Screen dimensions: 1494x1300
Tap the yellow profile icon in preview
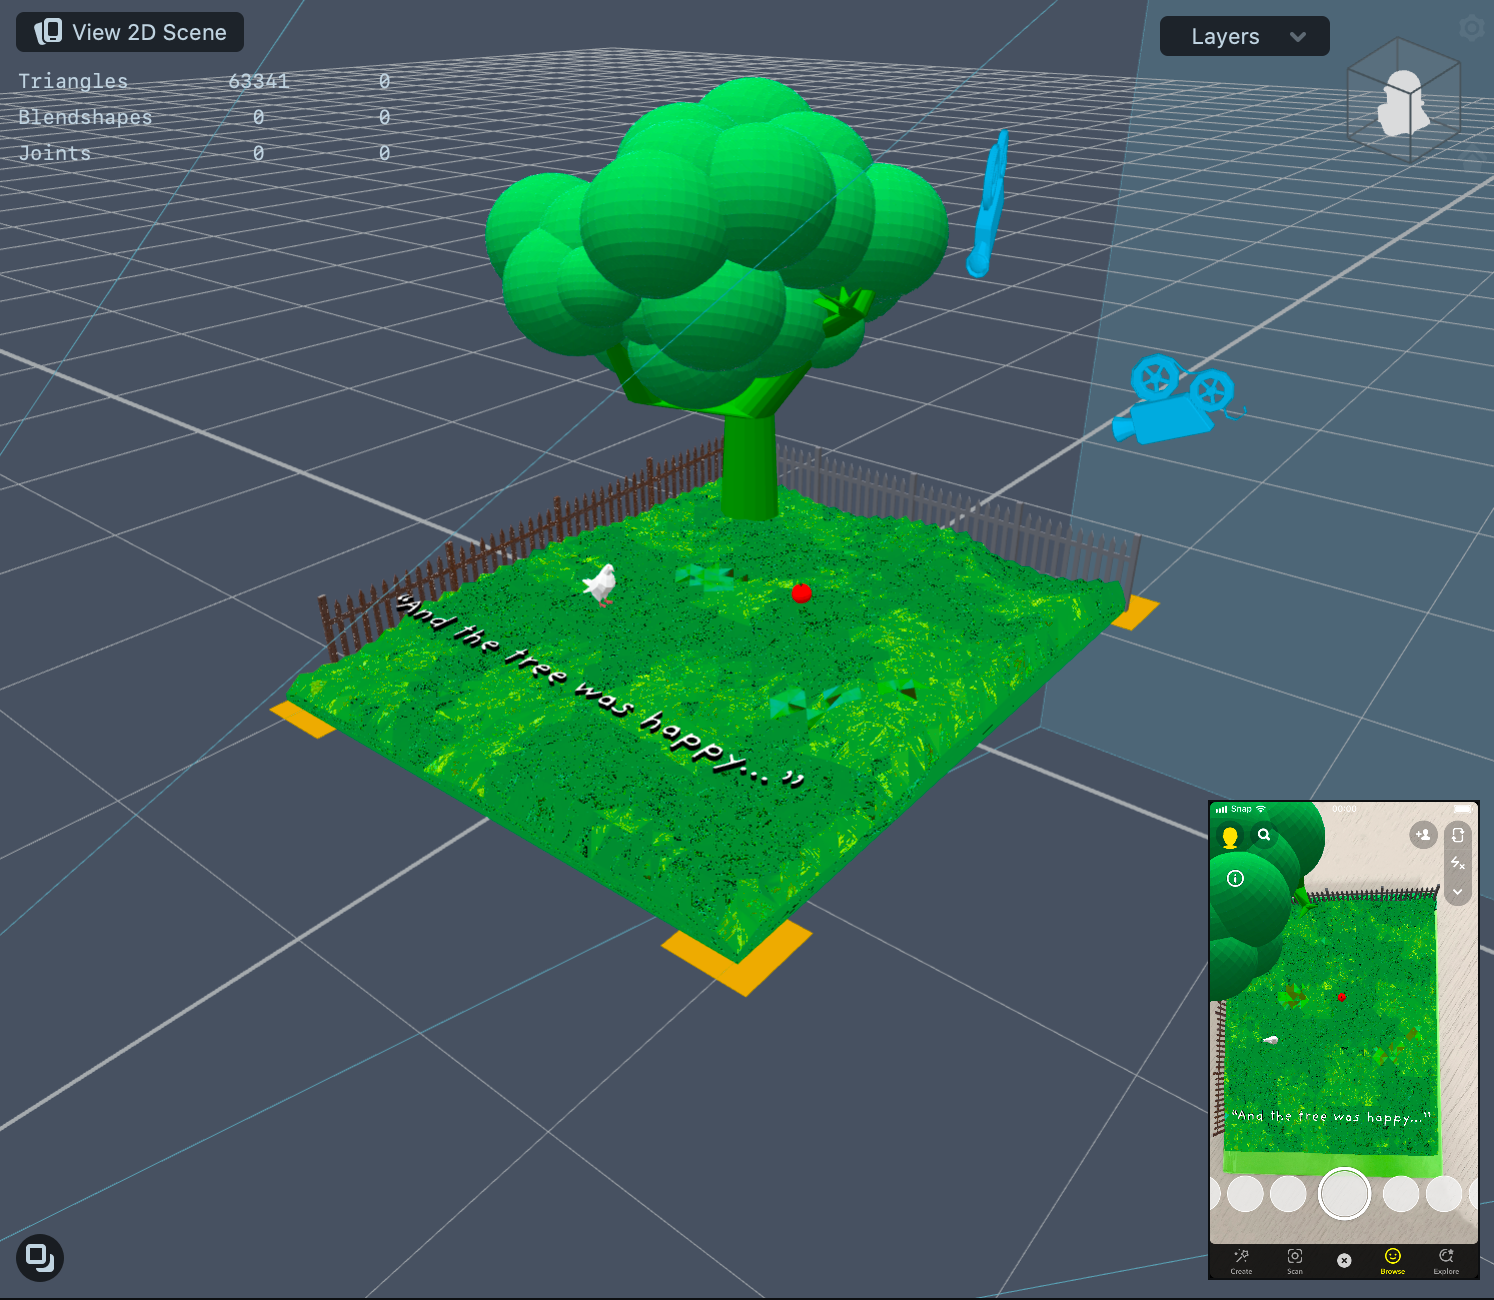click(1230, 837)
